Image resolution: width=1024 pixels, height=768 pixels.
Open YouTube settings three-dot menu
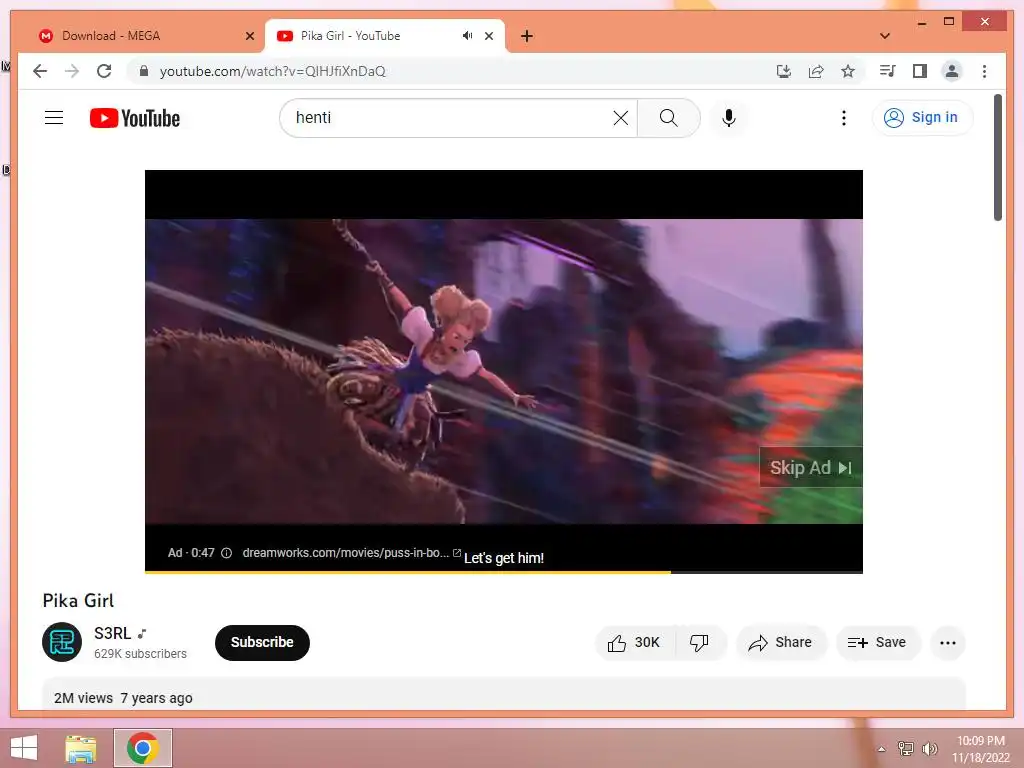click(844, 118)
